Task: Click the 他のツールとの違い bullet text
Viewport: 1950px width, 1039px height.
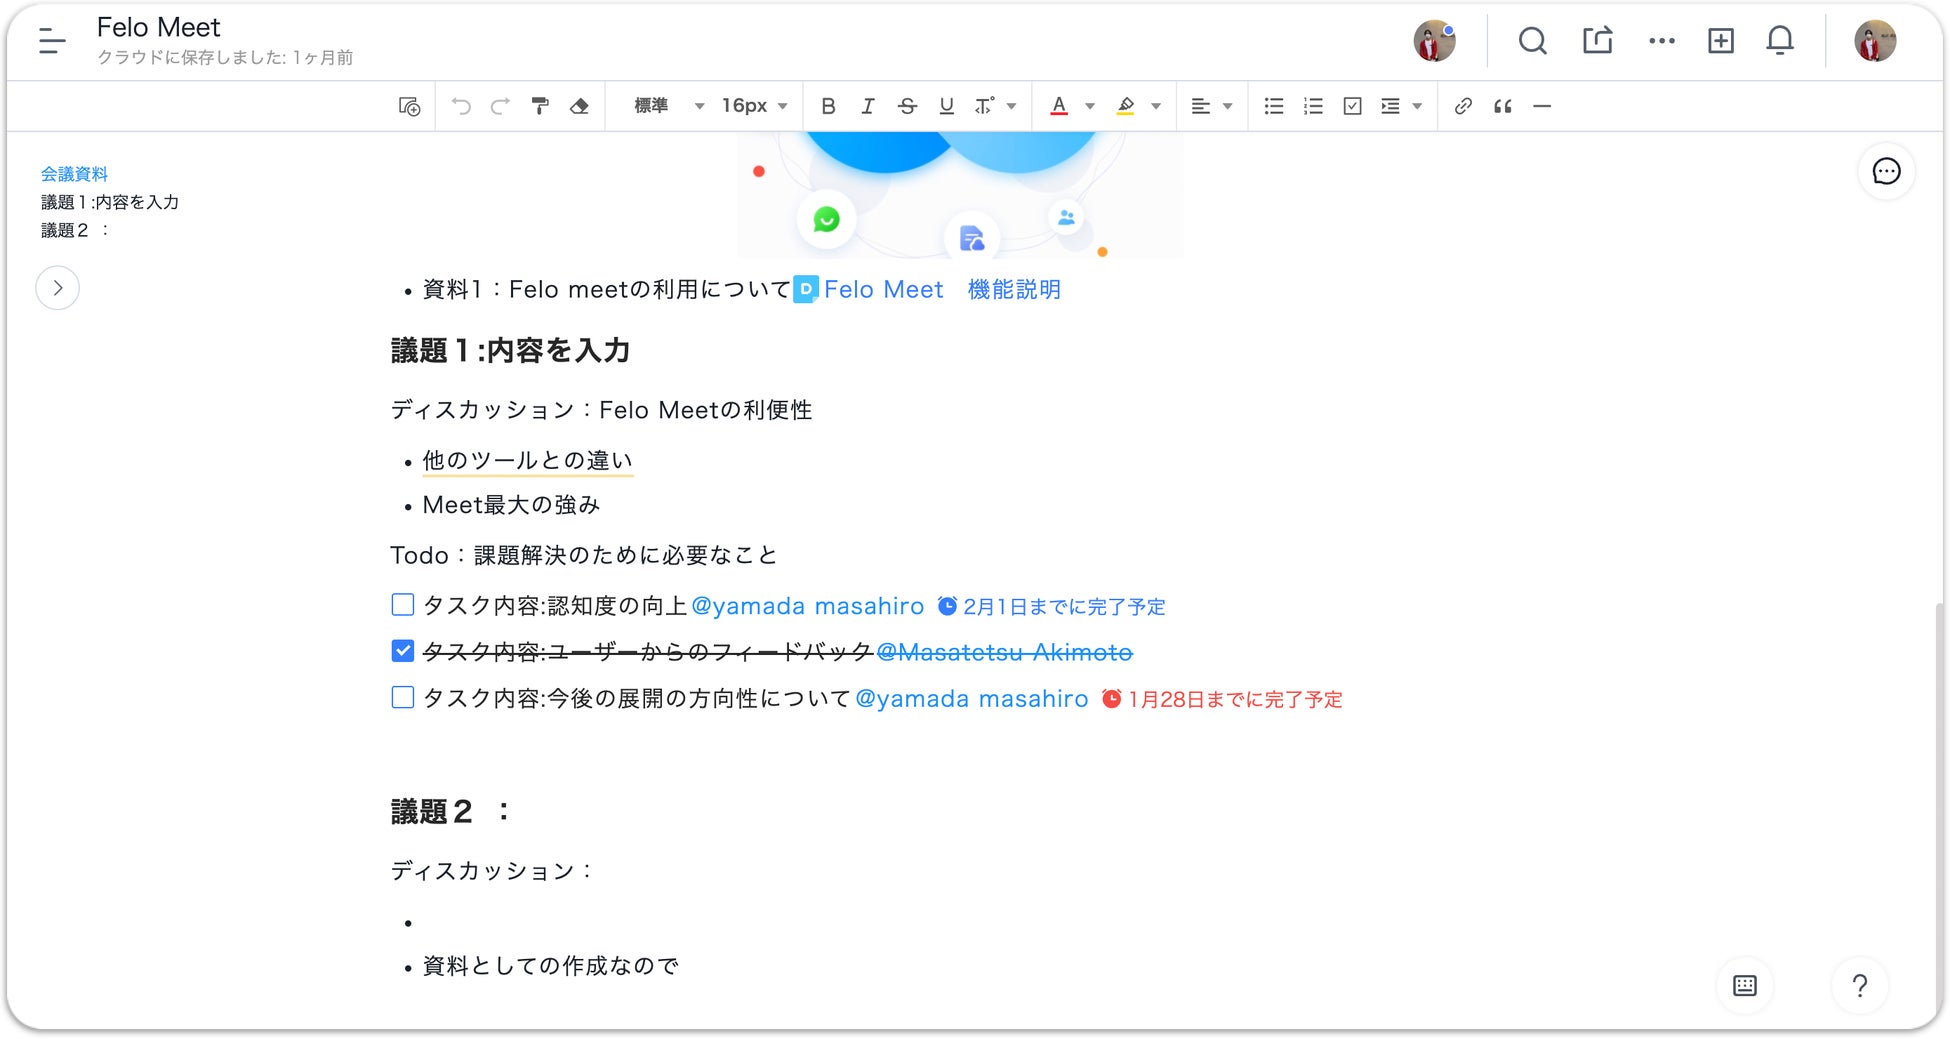Action: 527,460
